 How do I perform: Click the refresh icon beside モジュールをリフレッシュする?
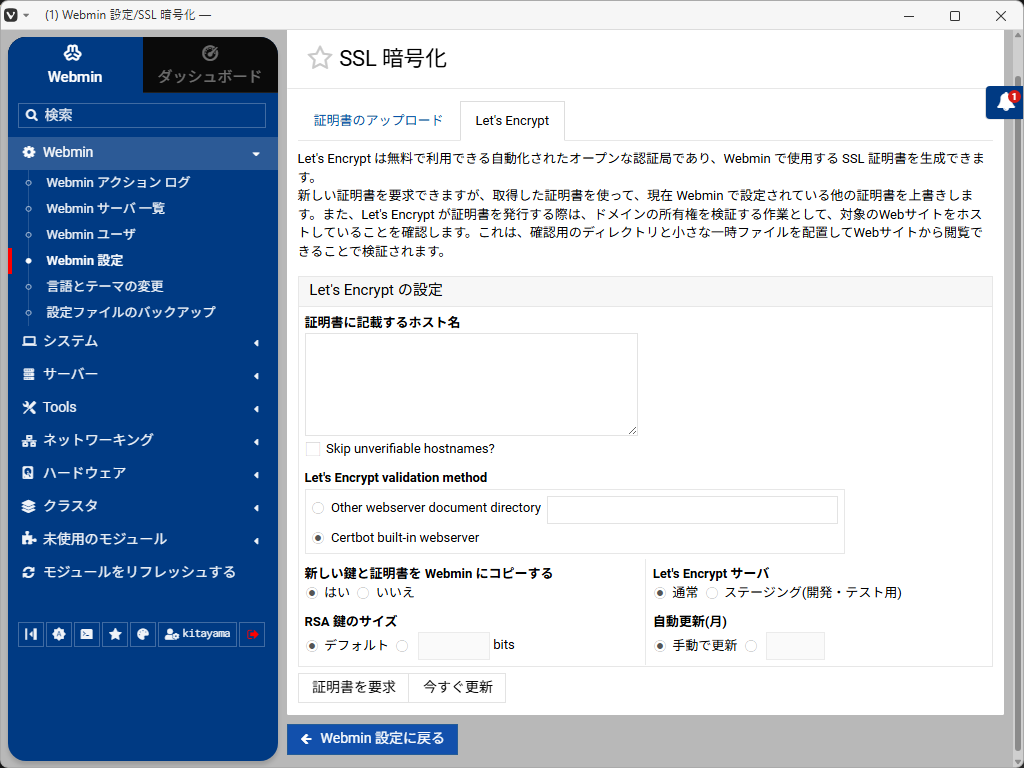tap(29, 573)
